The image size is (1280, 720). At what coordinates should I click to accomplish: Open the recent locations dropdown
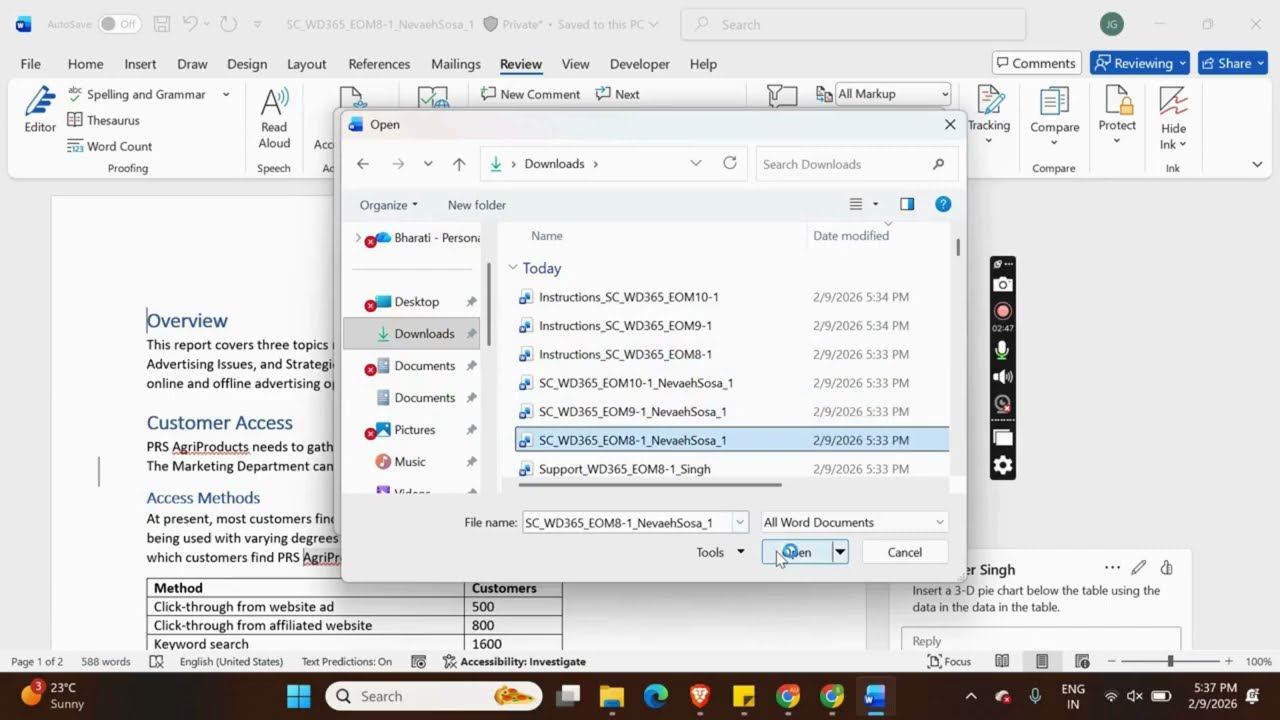(x=428, y=164)
